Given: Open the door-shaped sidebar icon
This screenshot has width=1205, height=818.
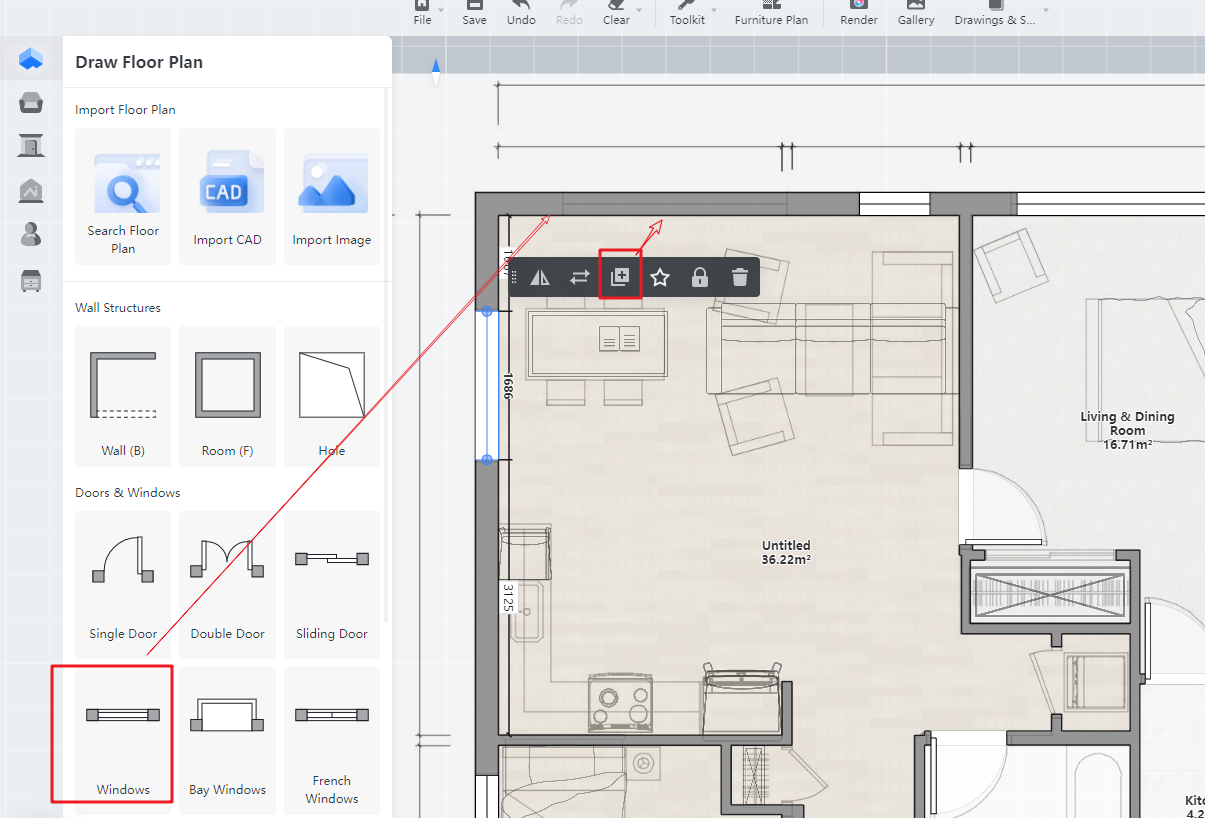Looking at the screenshot, I should point(31,146).
